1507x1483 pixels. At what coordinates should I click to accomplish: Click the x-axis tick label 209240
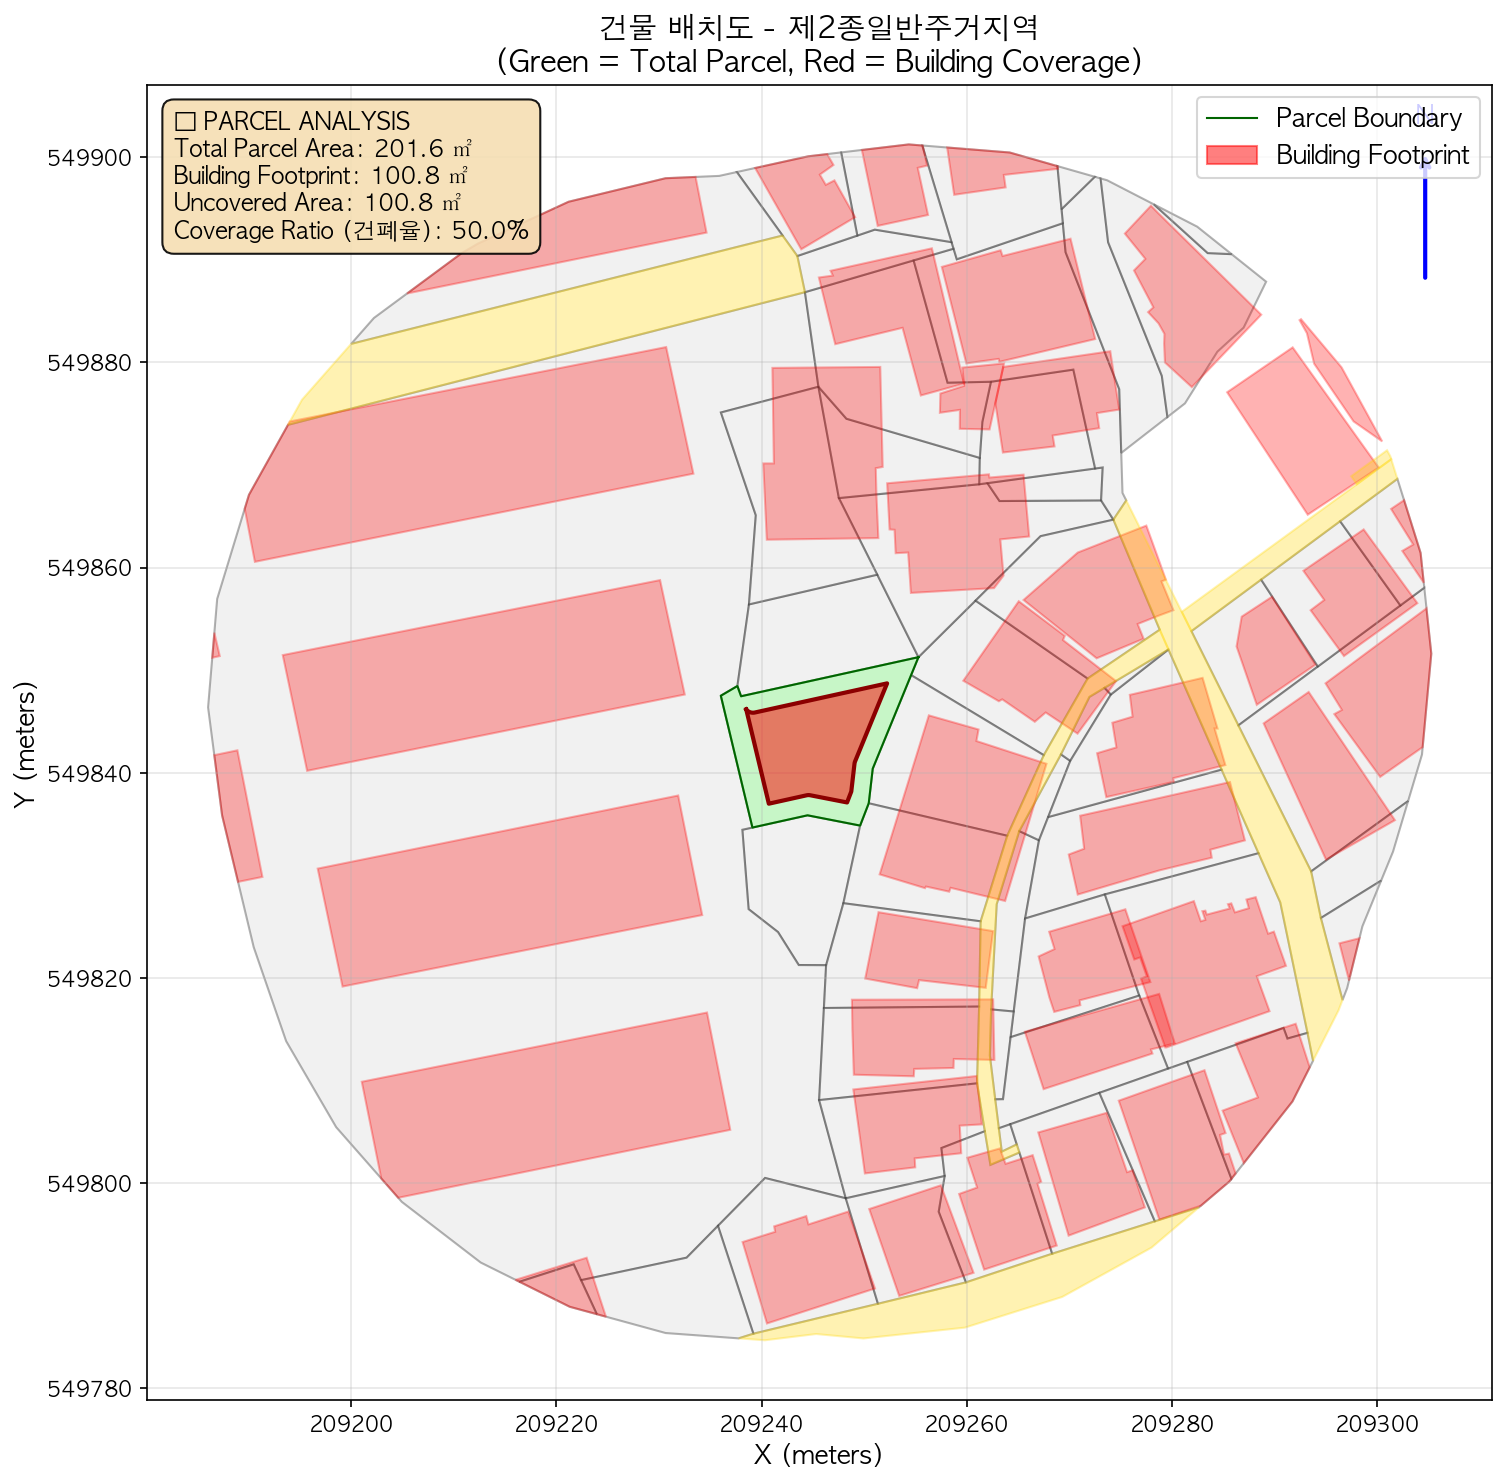pyautogui.click(x=761, y=1423)
